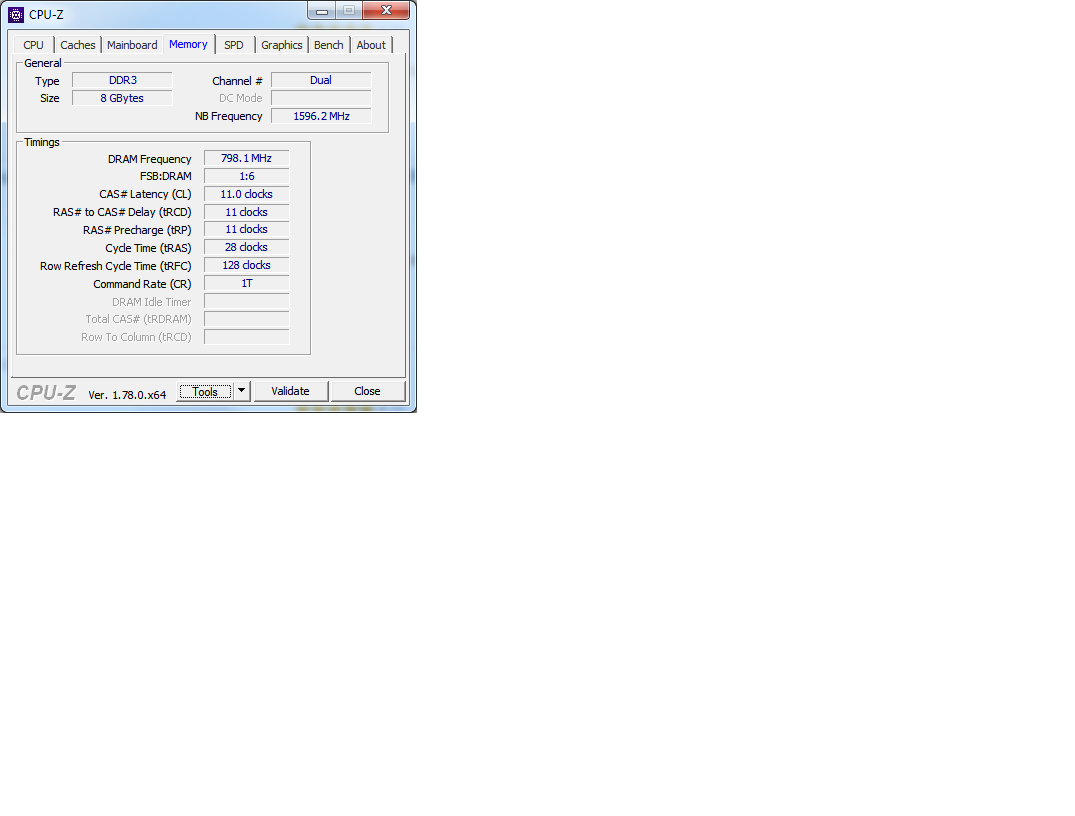The height and width of the screenshot is (816, 1075).
Task: Click the RAS# Precharge (tRP) label
Action: click(x=137, y=230)
